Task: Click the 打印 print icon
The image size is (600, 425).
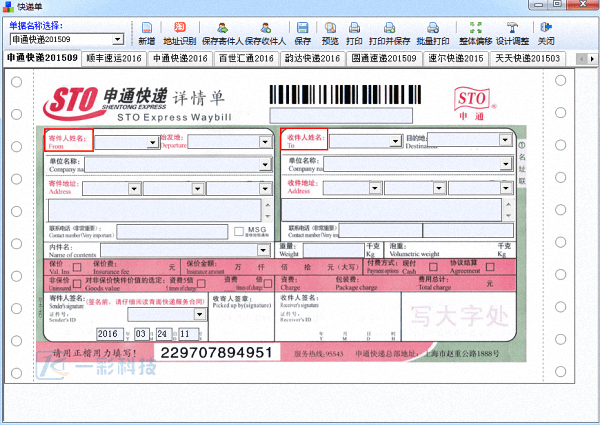Action: pos(354,33)
